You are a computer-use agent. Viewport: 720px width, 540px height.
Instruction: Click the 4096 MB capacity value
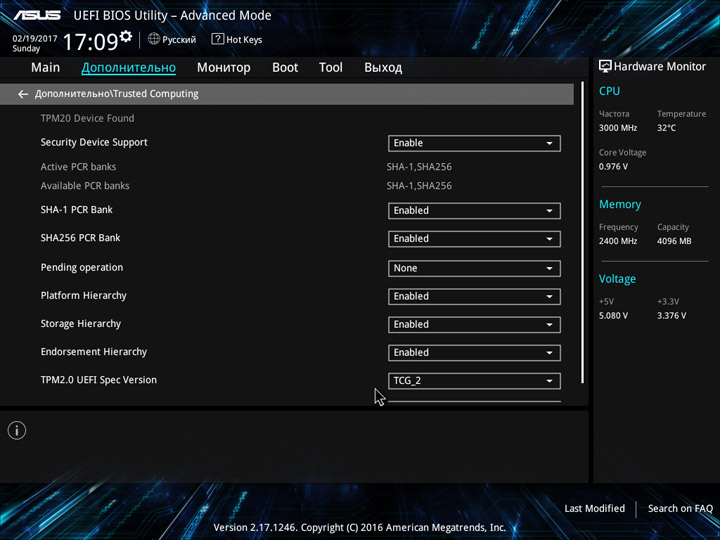pos(674,241)
